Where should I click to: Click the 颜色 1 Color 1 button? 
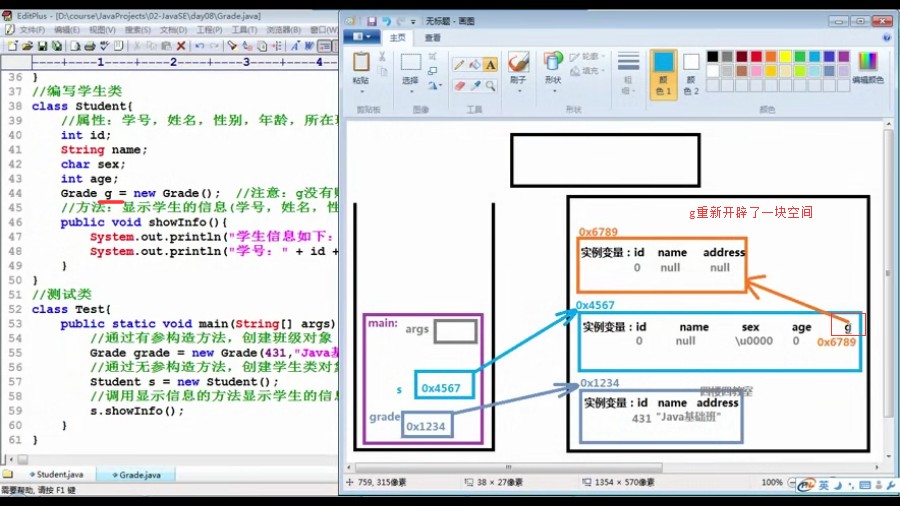(x=663, y=75)
